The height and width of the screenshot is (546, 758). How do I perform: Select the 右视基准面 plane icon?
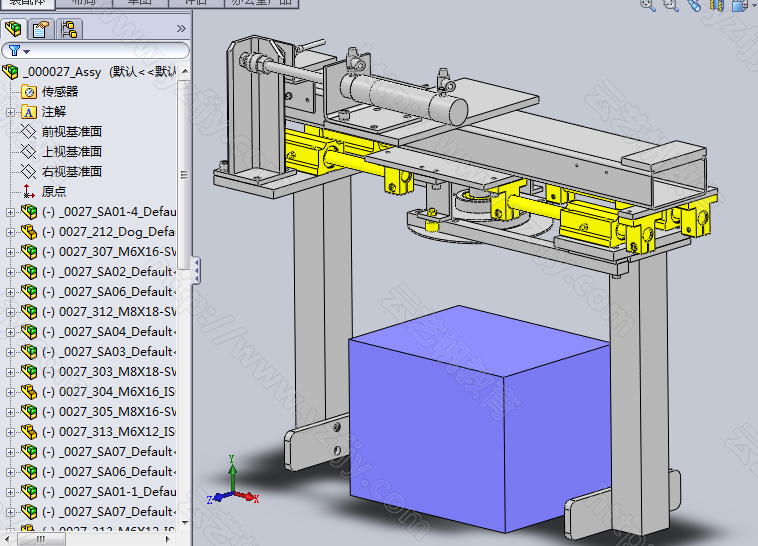pos(29,171)
